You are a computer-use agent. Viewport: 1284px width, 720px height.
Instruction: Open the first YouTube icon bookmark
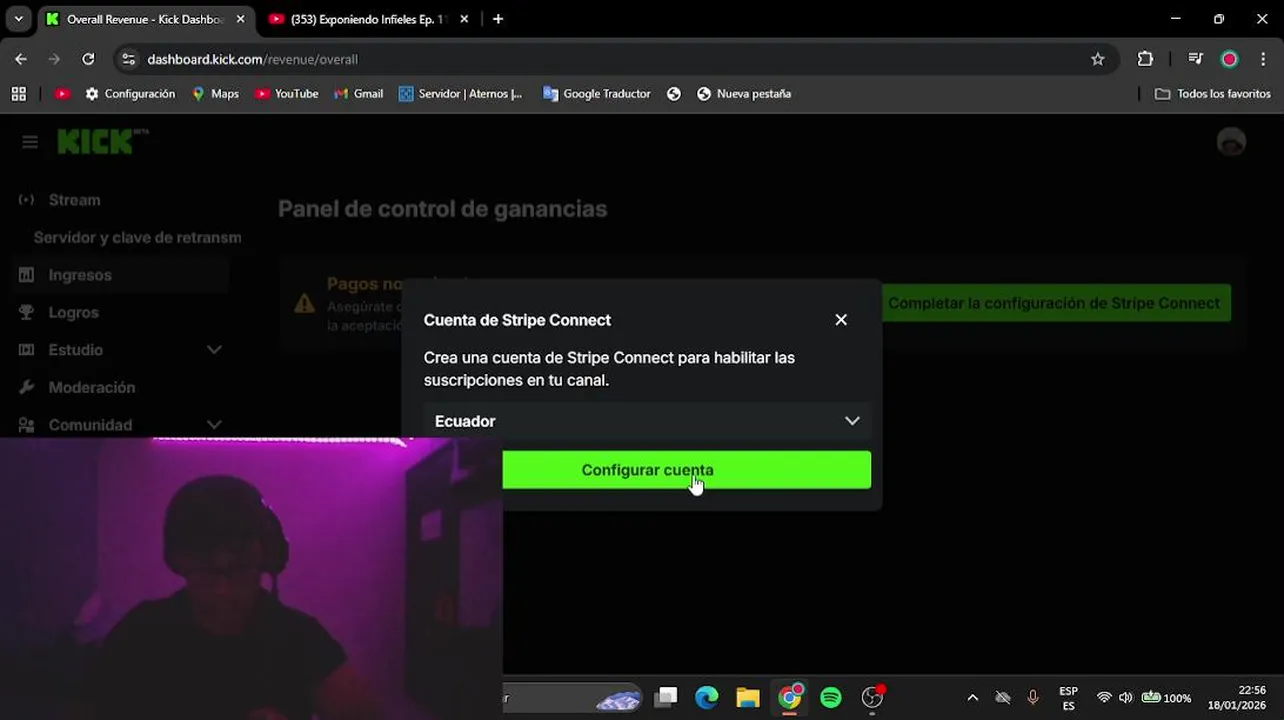click(x=62, y=94)
